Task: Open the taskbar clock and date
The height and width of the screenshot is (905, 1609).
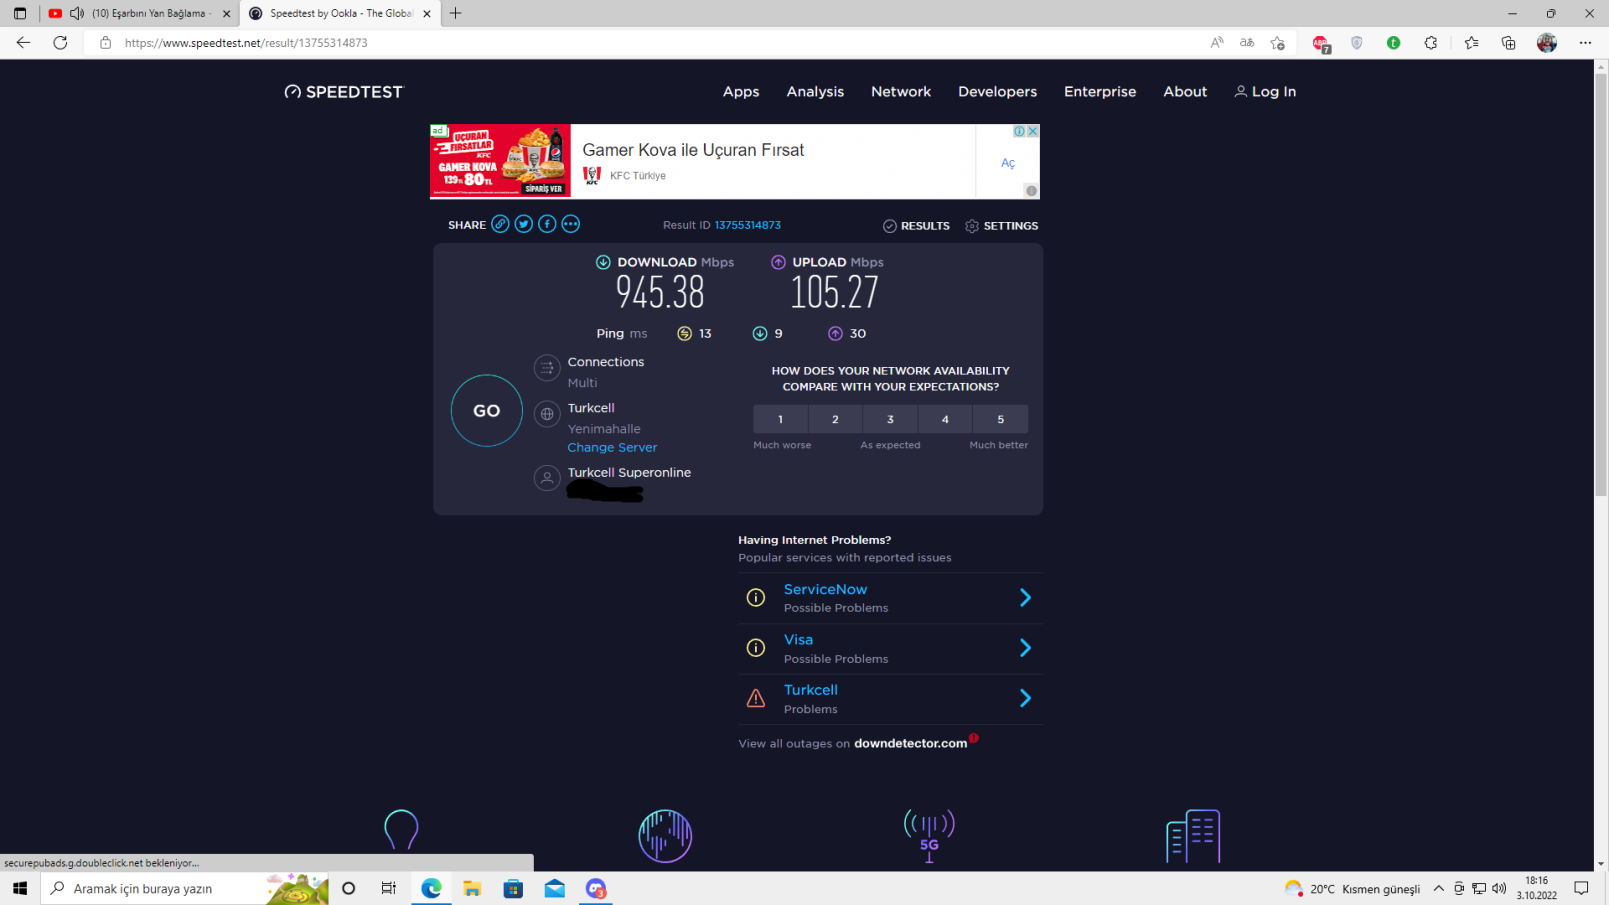Action: 1537,888
